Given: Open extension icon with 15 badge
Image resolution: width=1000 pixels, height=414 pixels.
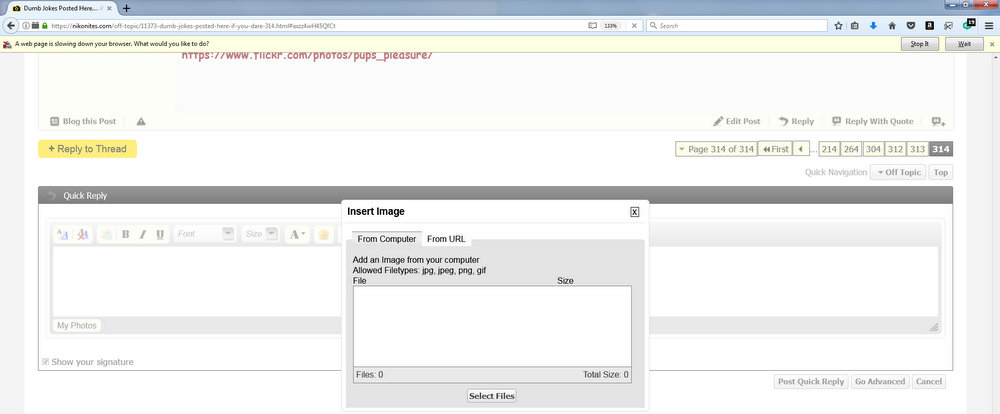Looking at the screenshot, I should (969, 24).
